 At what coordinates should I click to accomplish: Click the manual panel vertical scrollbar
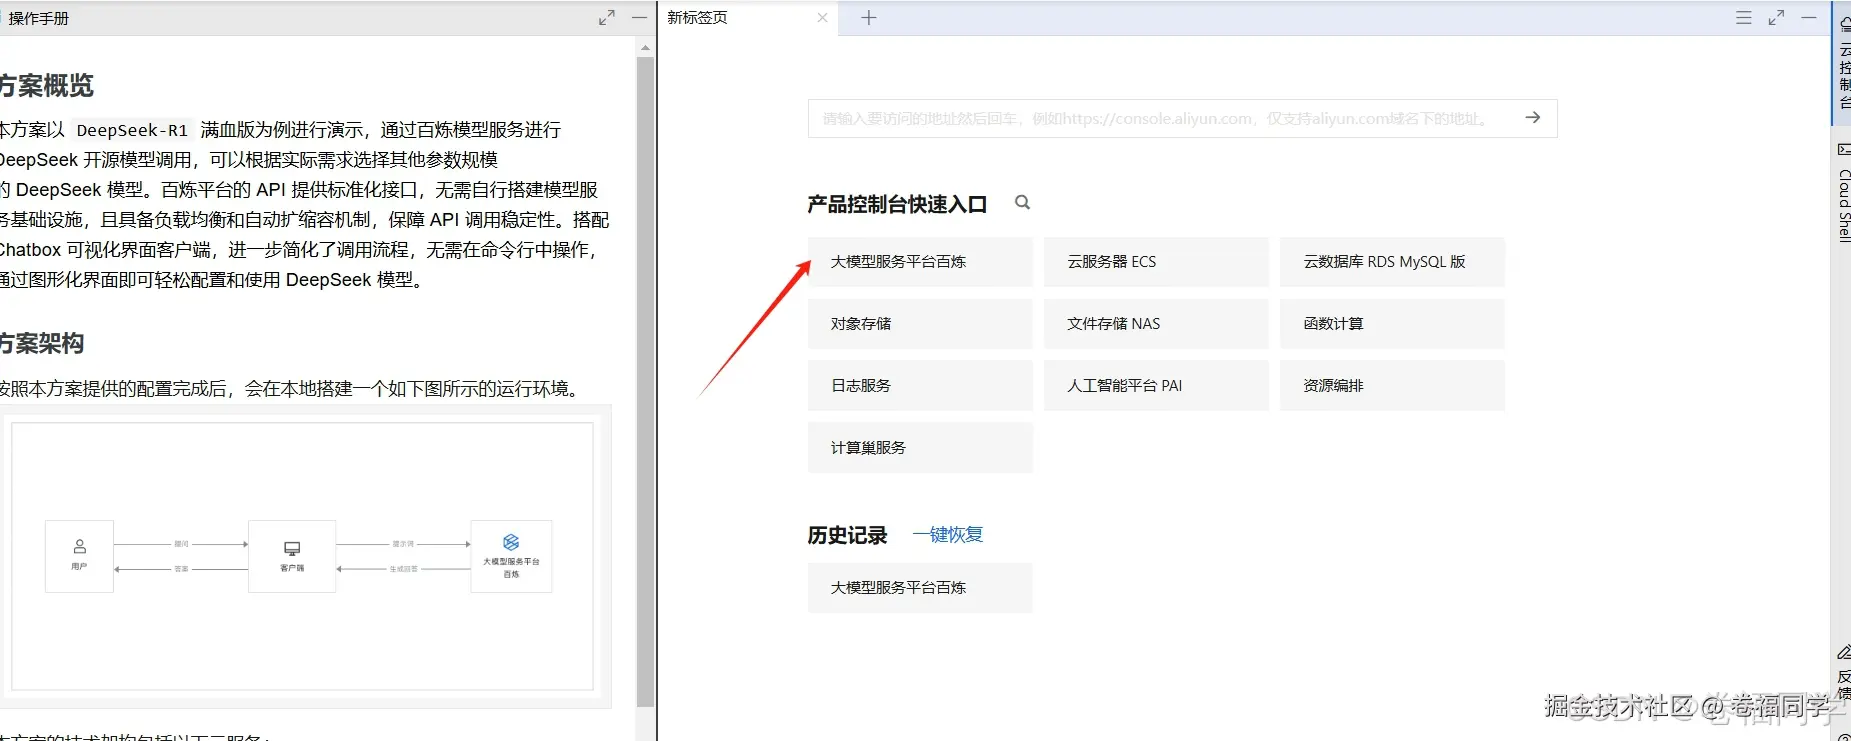pyautogui.click(x=645, y=380)
